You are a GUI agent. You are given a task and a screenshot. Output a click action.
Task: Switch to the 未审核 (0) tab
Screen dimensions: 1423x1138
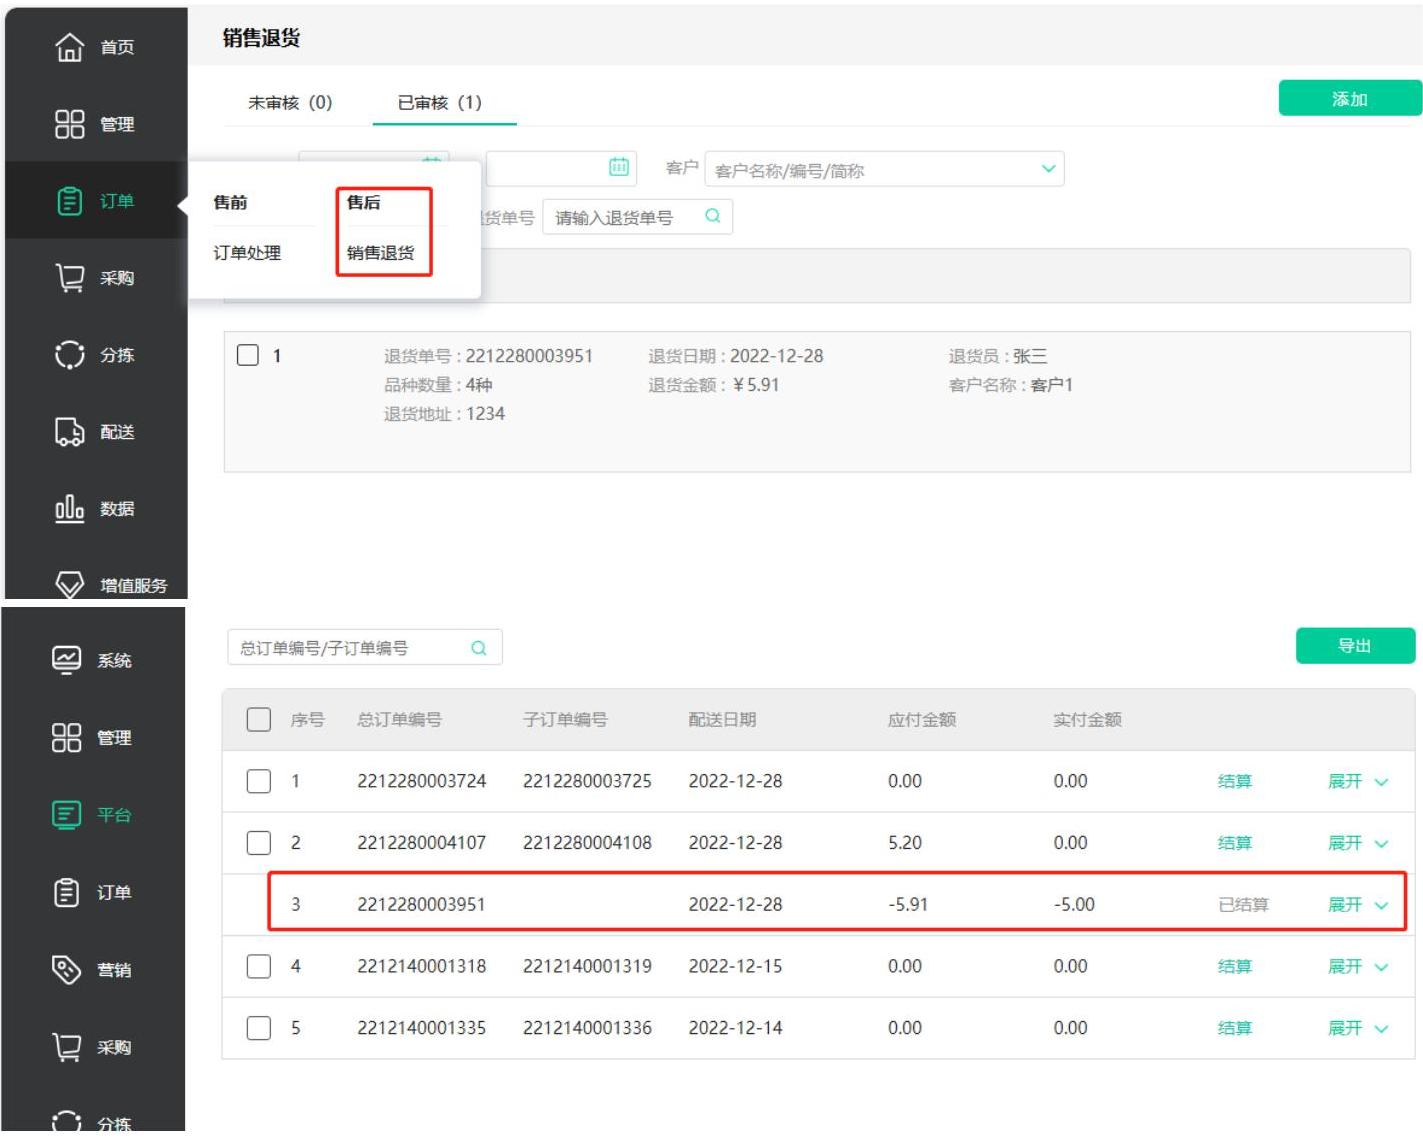pos(290,102)
